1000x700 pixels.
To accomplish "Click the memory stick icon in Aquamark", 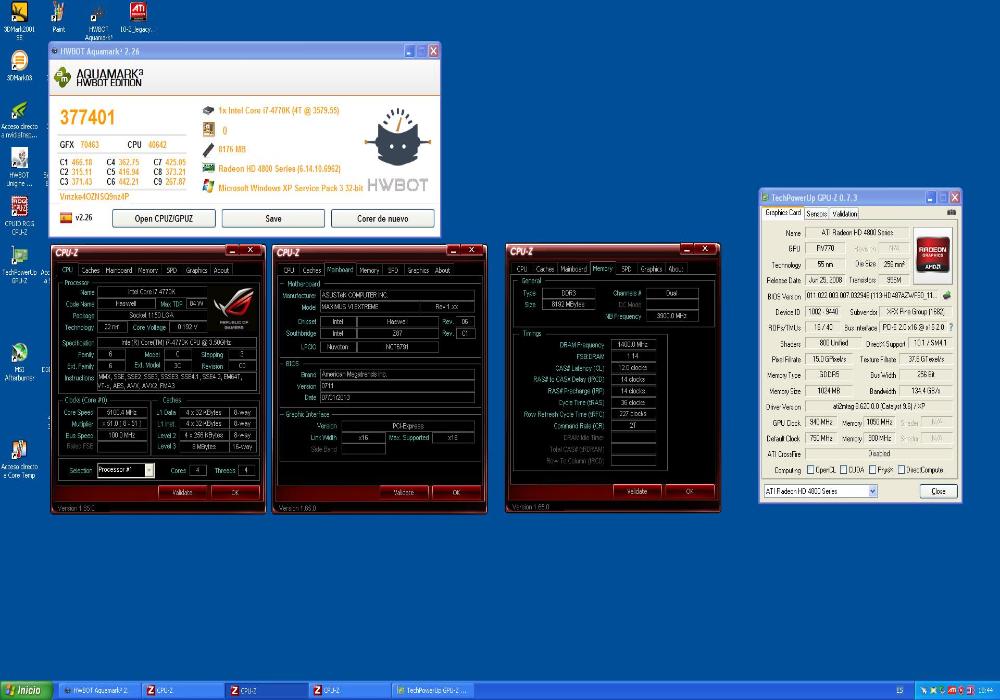I will point(208,150).
